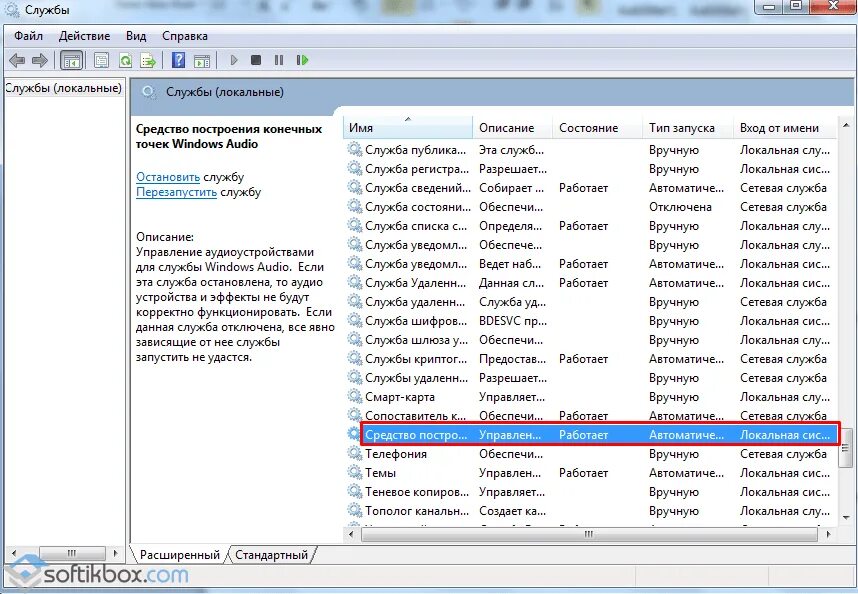858x594 pixels.
Task: Open the Help question mark icon
Action: [178, 60]
